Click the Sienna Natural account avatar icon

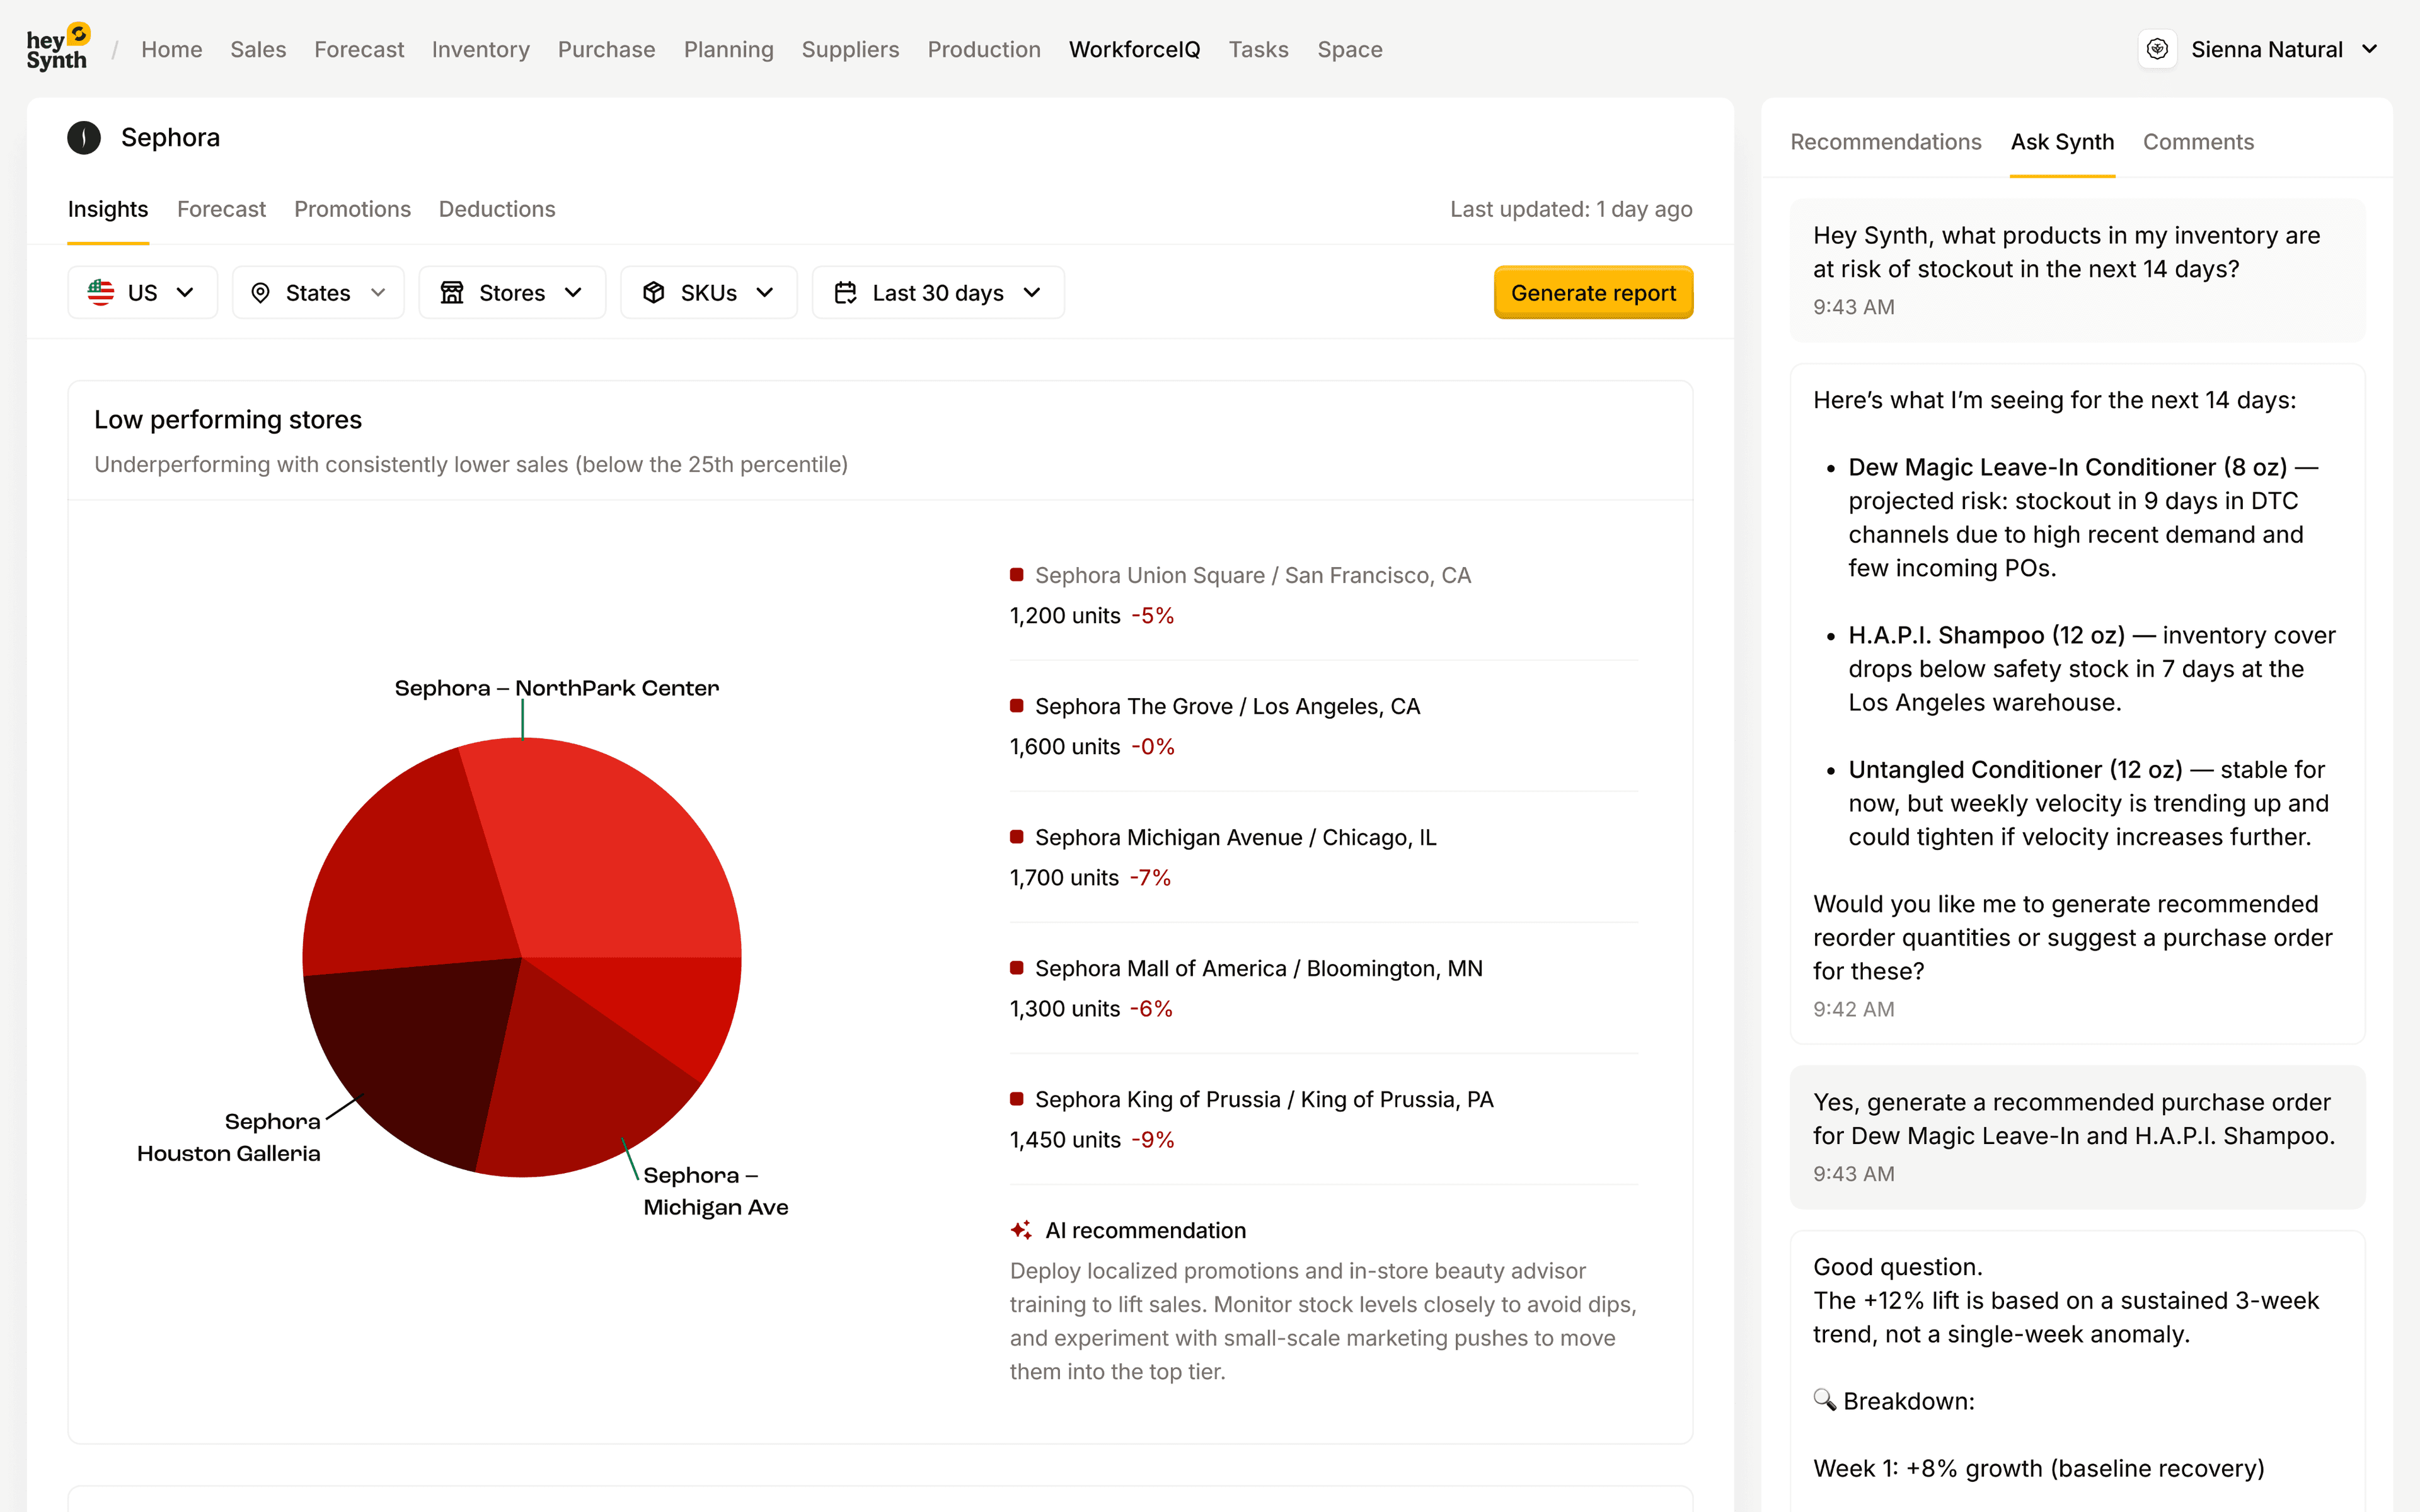pyautogui.click(x=2157, y=49)
